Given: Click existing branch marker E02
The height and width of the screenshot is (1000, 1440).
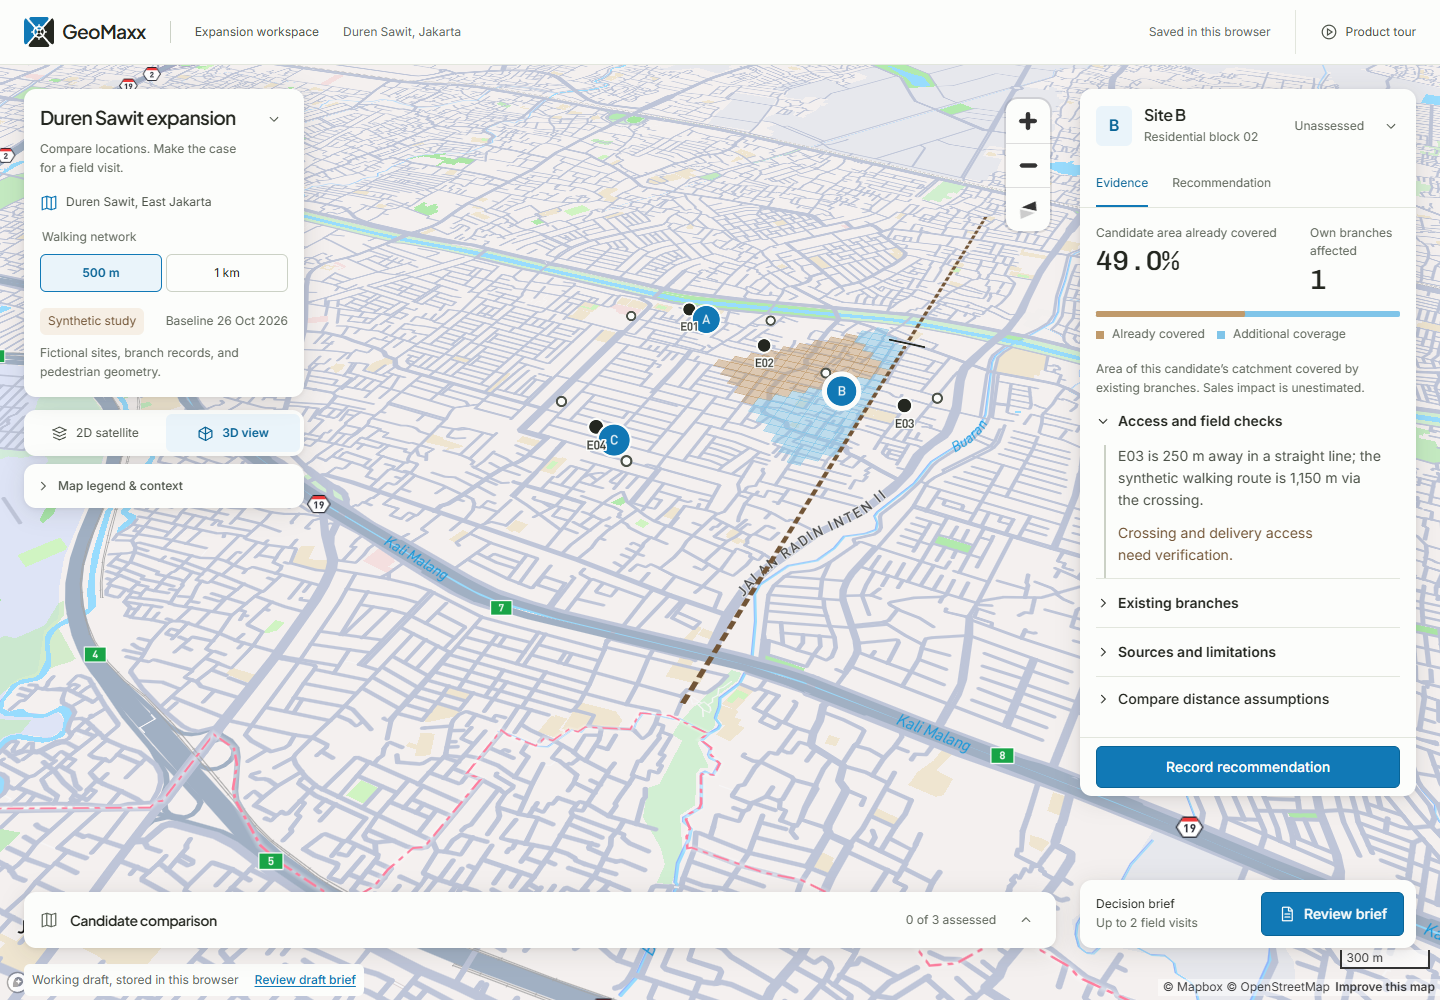Looking at the screenshot, I should (764, 346).
